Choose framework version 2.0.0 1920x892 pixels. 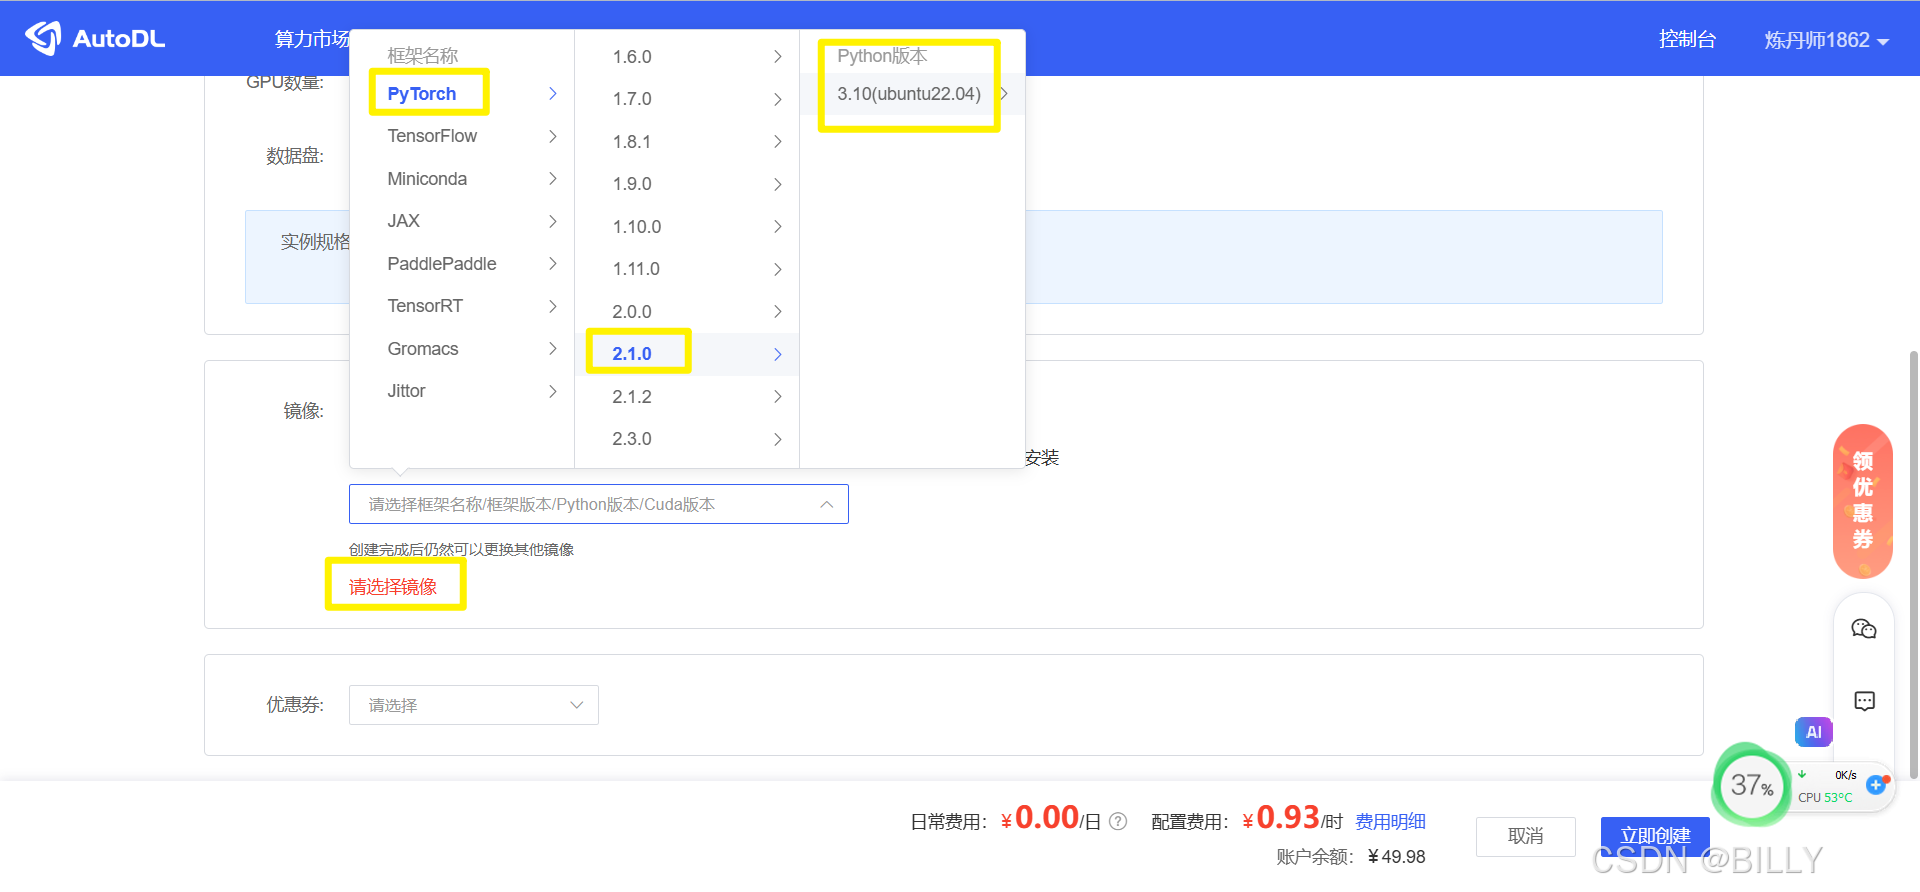coord(687,312)
